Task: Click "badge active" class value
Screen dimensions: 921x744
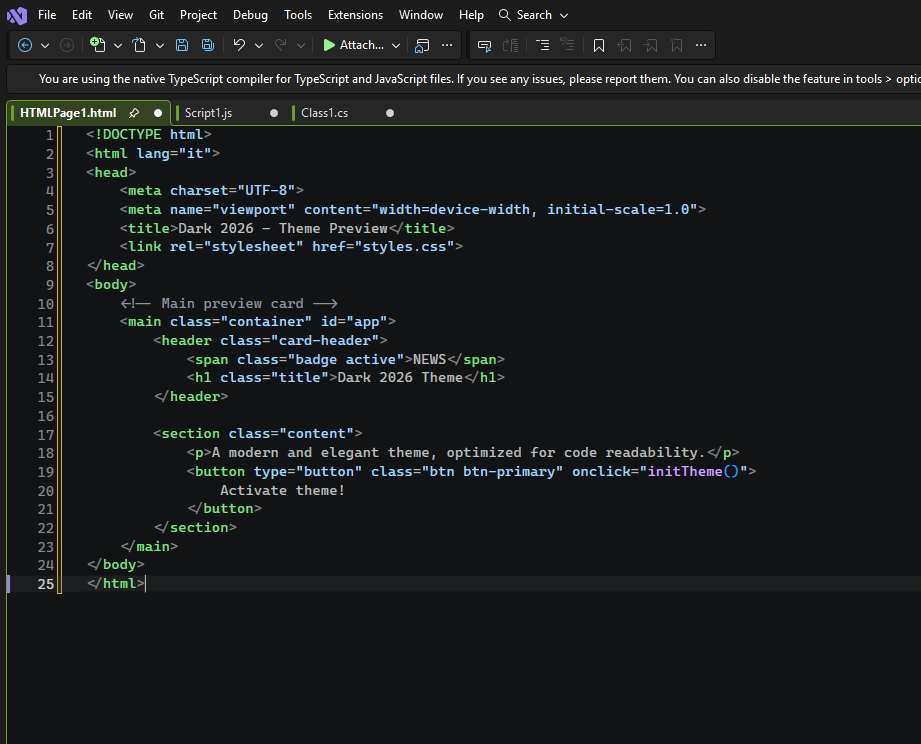Action: [x=346, y=359]
